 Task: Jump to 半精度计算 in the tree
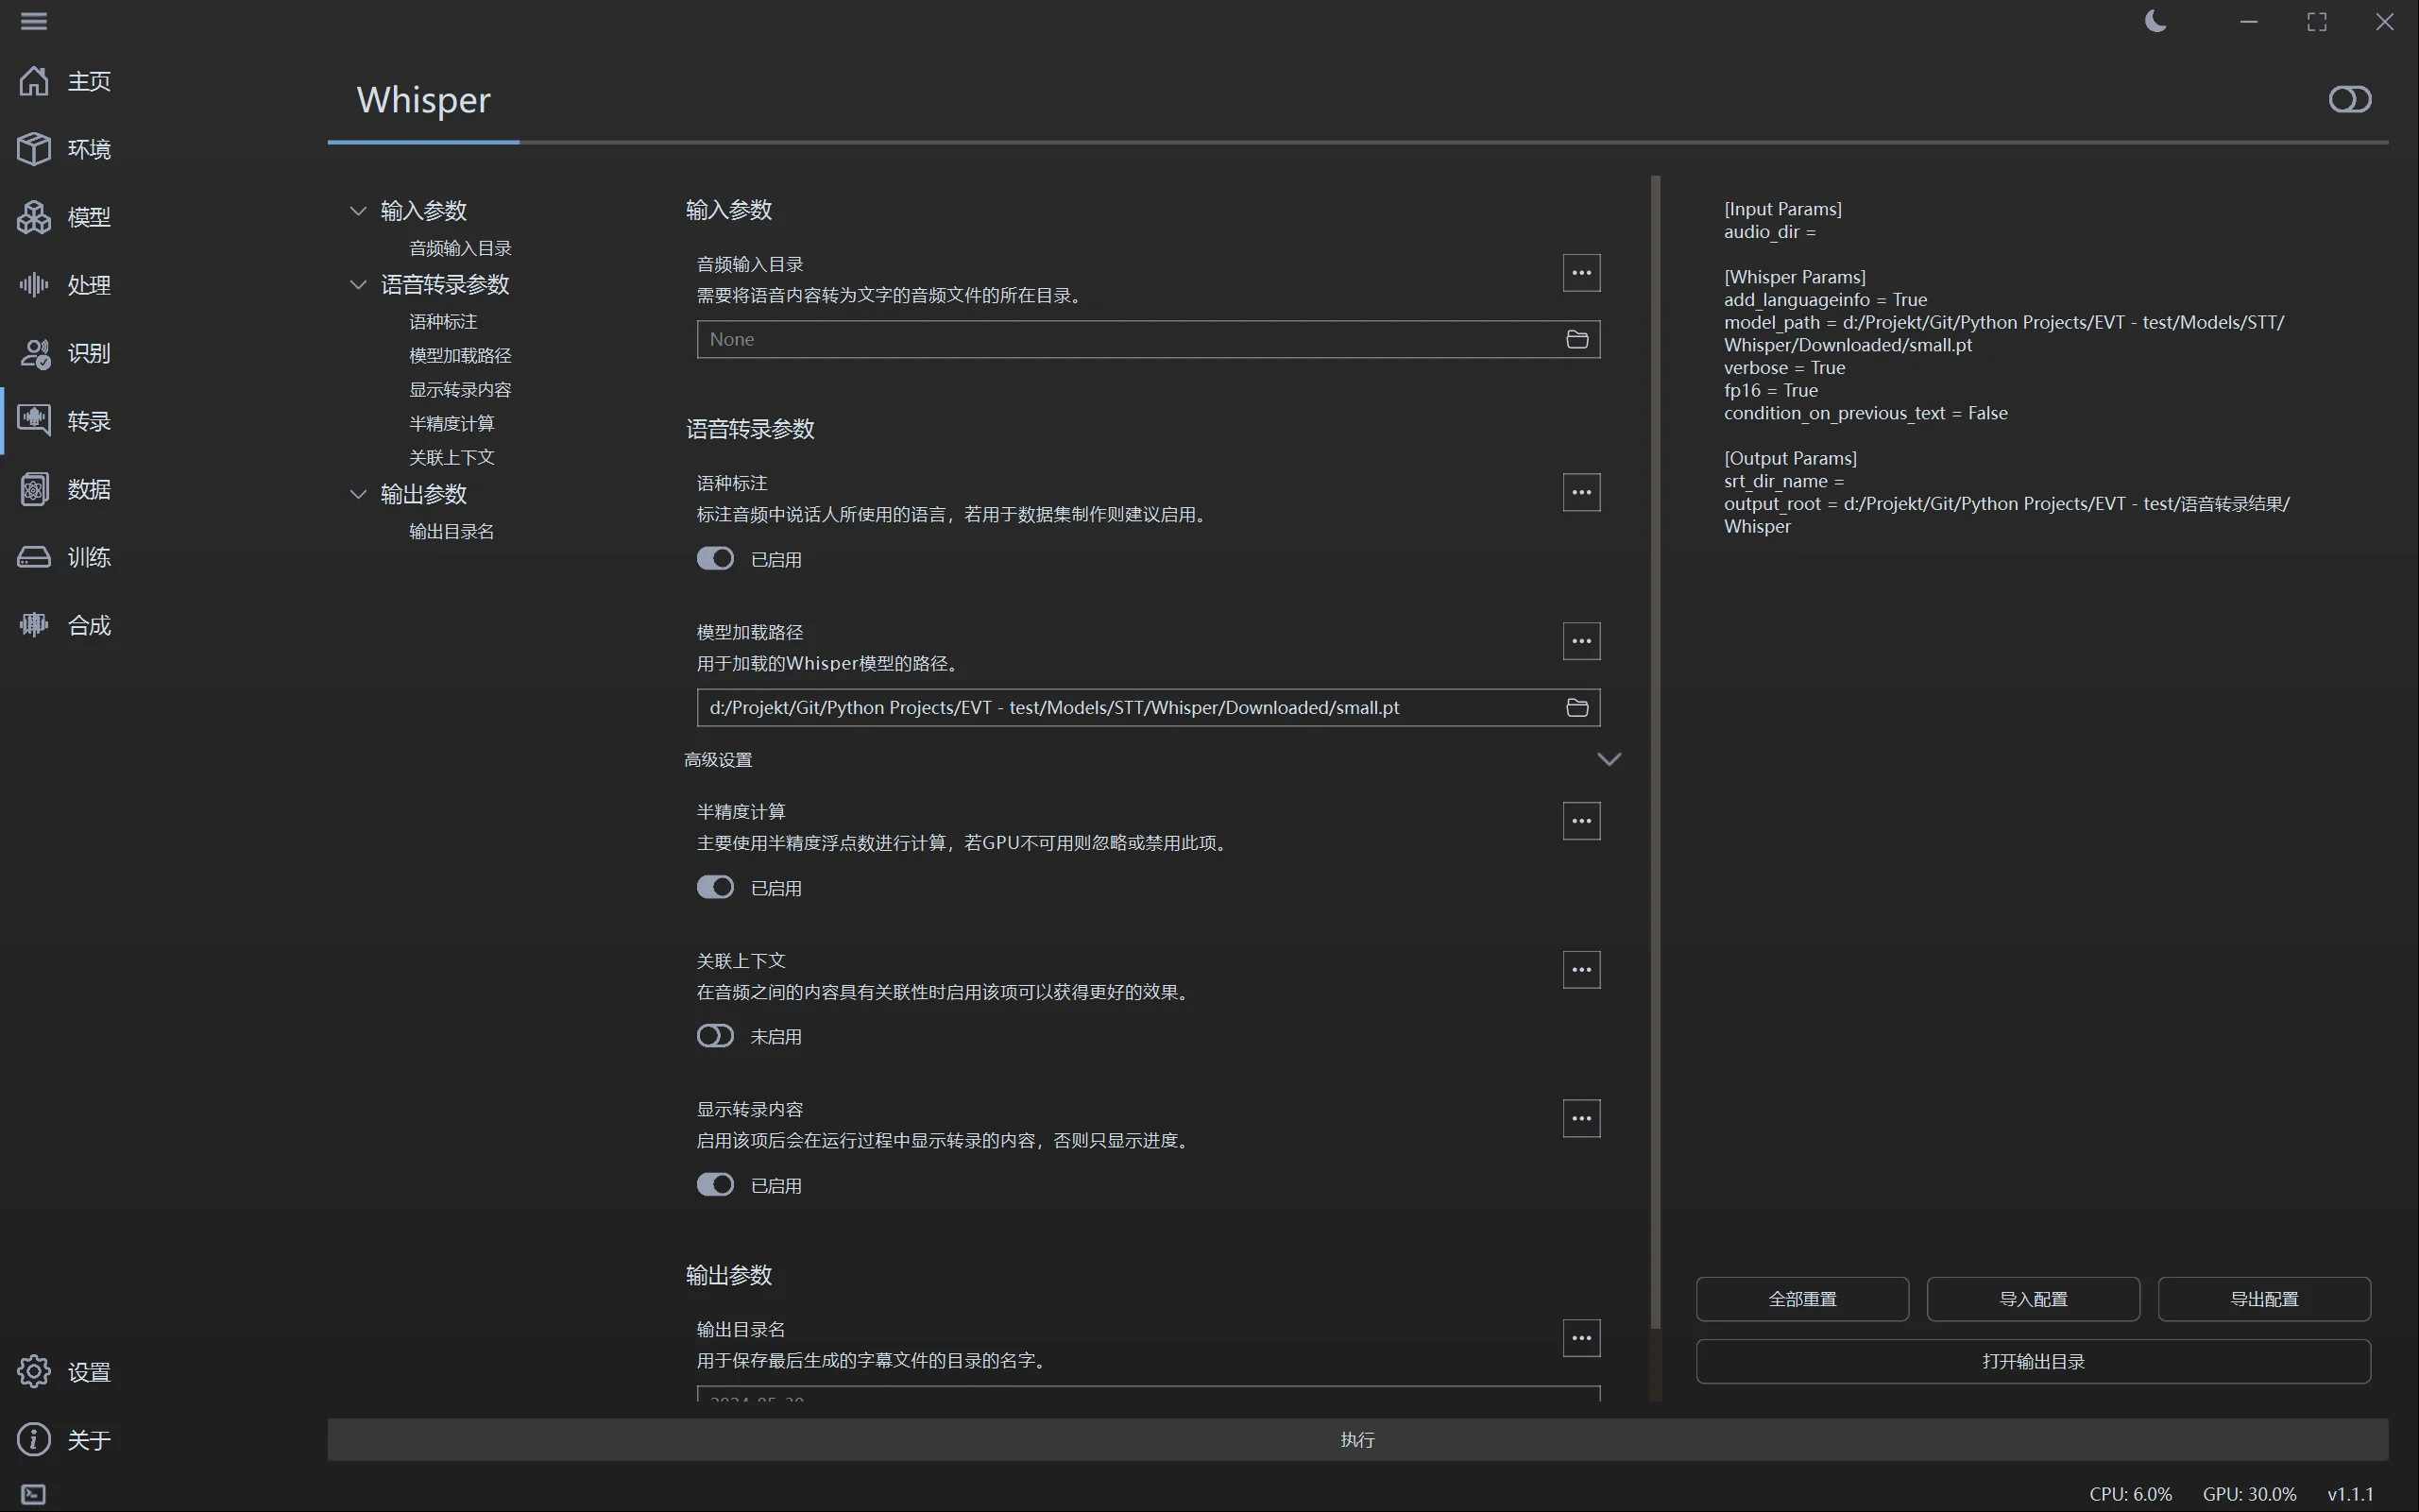click(x=452, y=424)
